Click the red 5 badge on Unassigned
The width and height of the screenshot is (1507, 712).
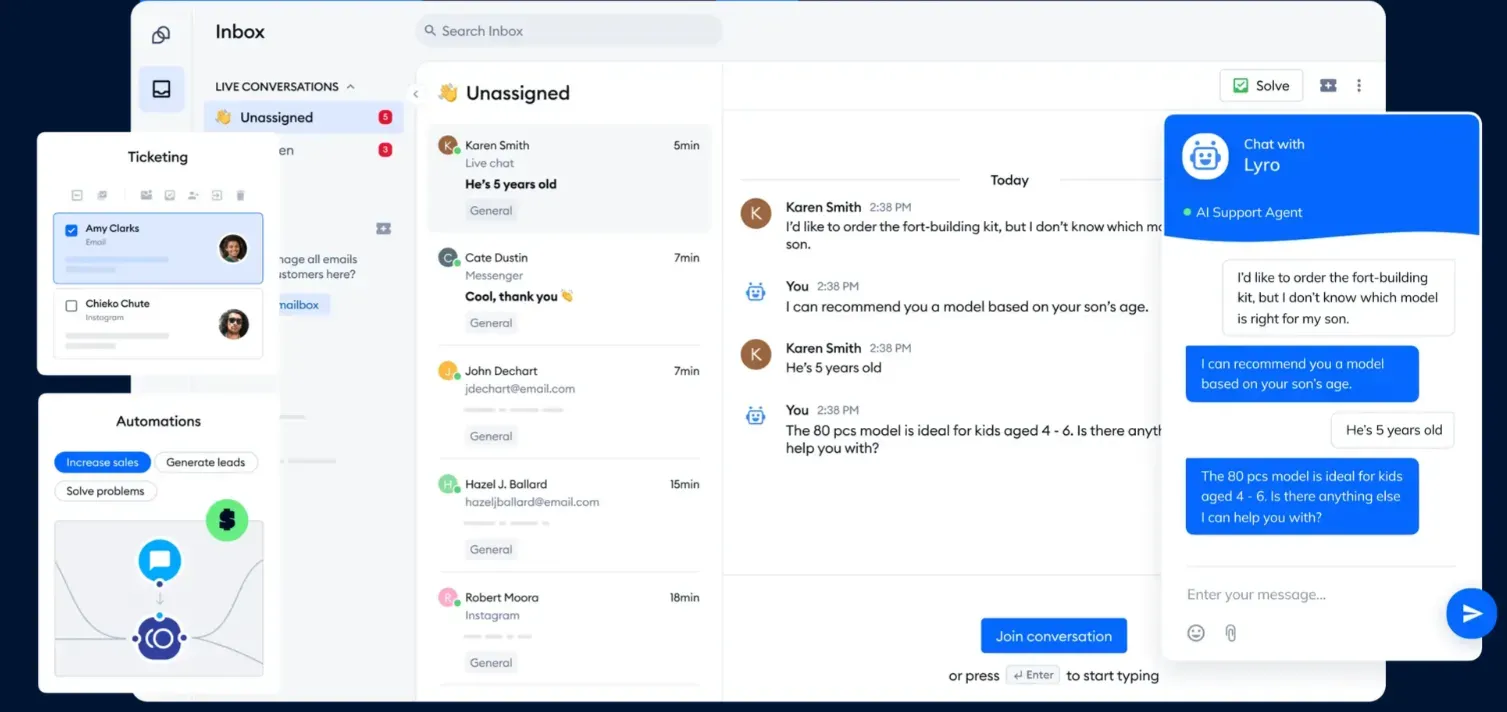pyautogui.click(x=385, y=118)
